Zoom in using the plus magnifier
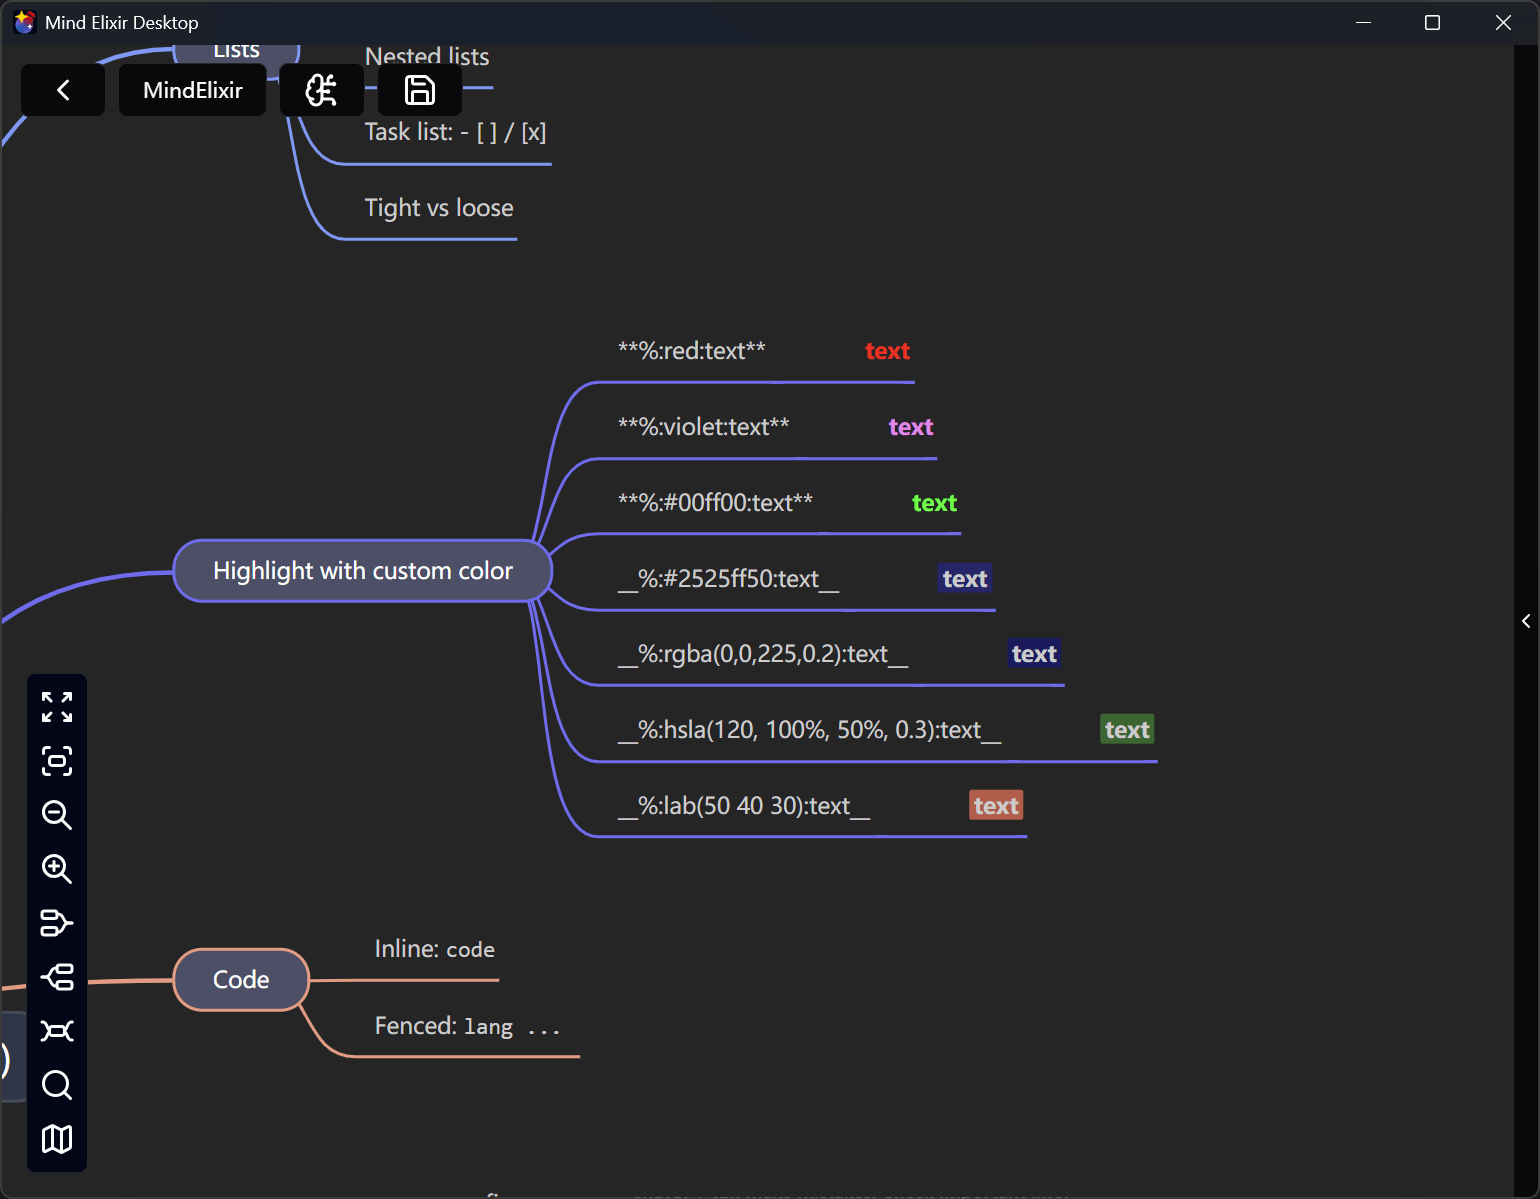The image size is (1540, 1199). [57, 869]
